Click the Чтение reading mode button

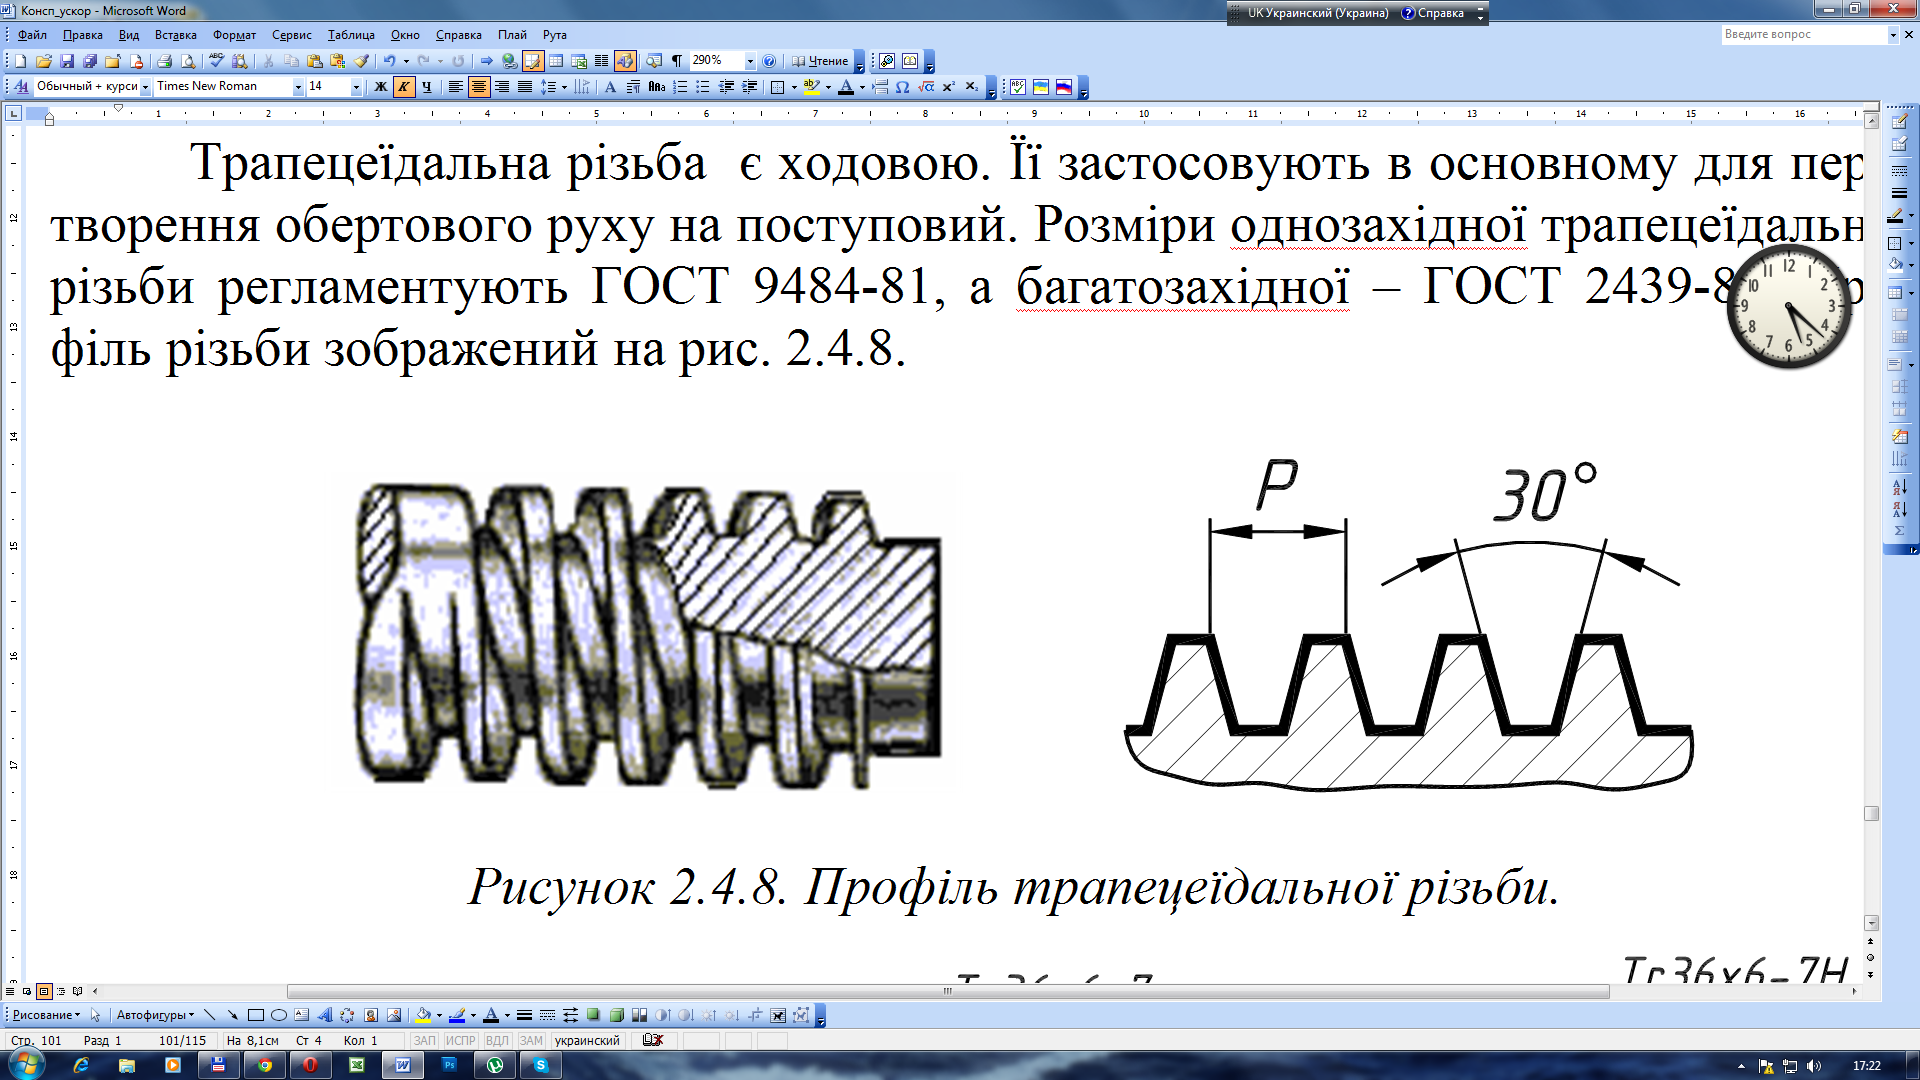click(820, 61)
